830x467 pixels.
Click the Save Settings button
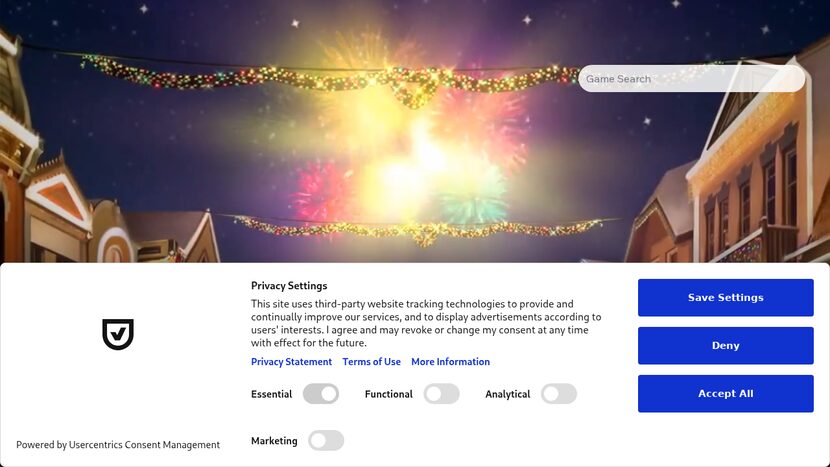725,298
